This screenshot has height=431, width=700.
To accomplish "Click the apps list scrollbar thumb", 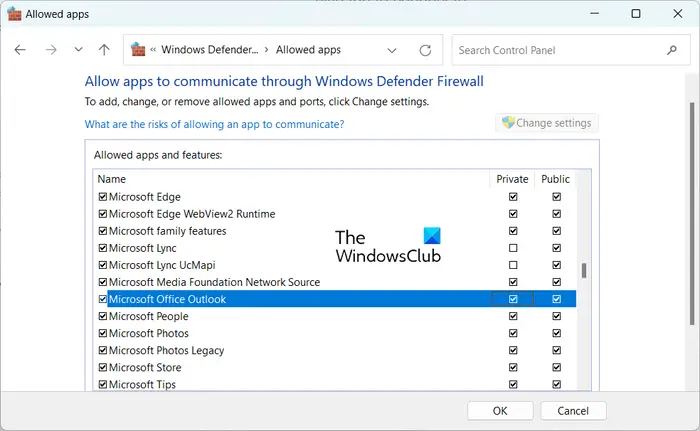I will [583, 270].
